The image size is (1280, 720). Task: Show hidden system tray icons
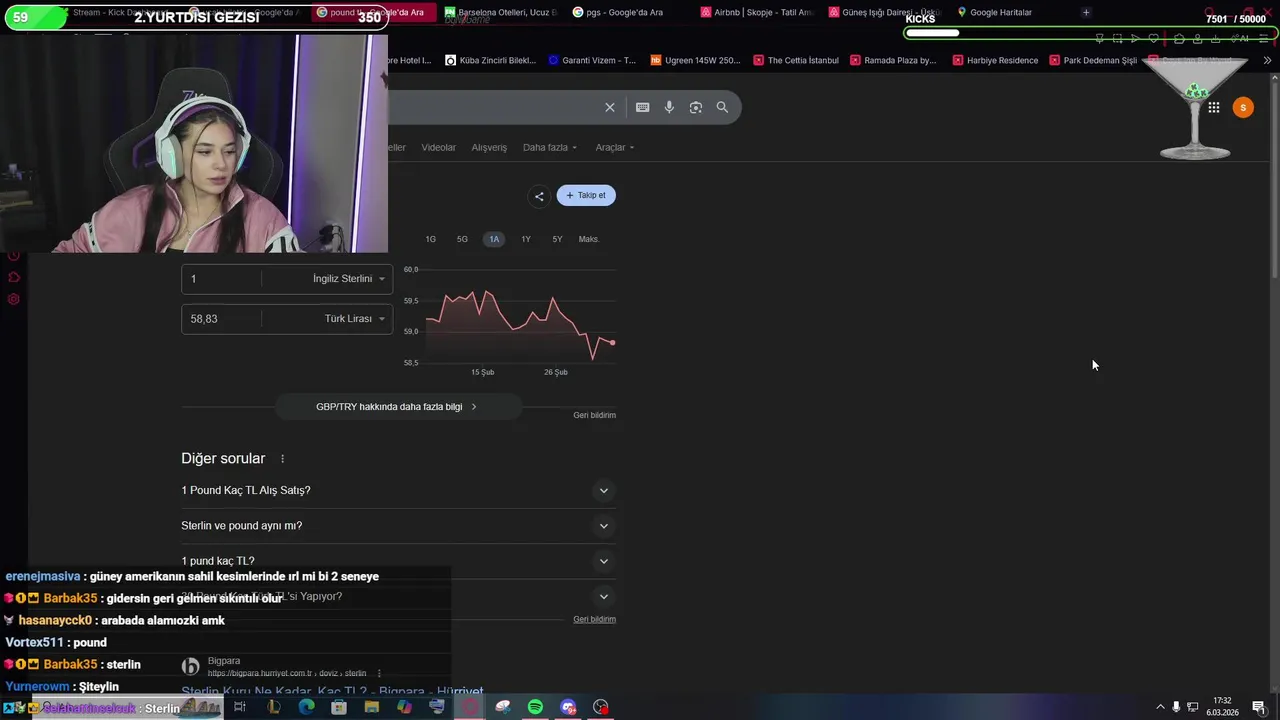coord(1160,707)
